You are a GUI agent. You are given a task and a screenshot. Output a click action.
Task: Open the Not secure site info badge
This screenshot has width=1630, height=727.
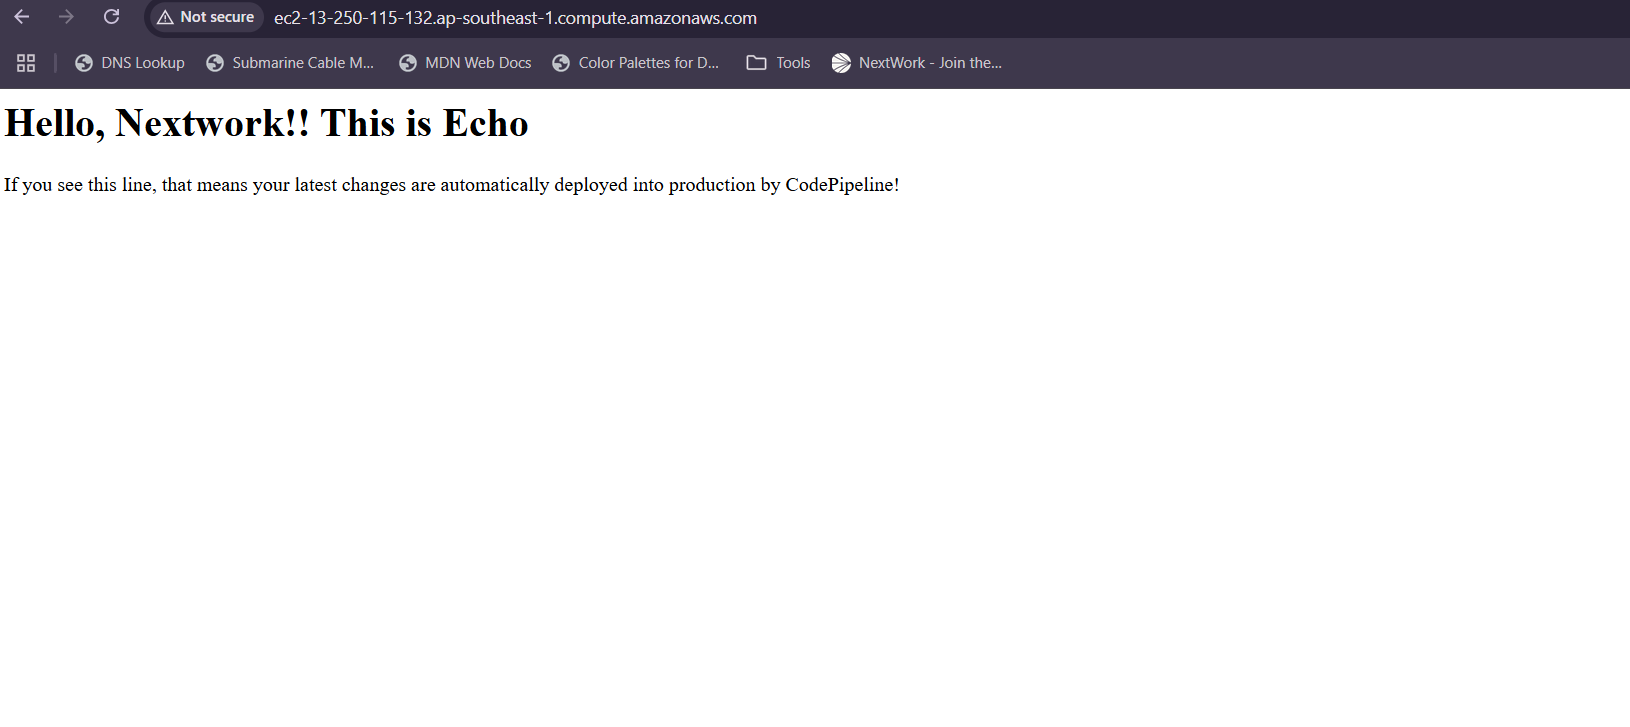click(206, 17)
